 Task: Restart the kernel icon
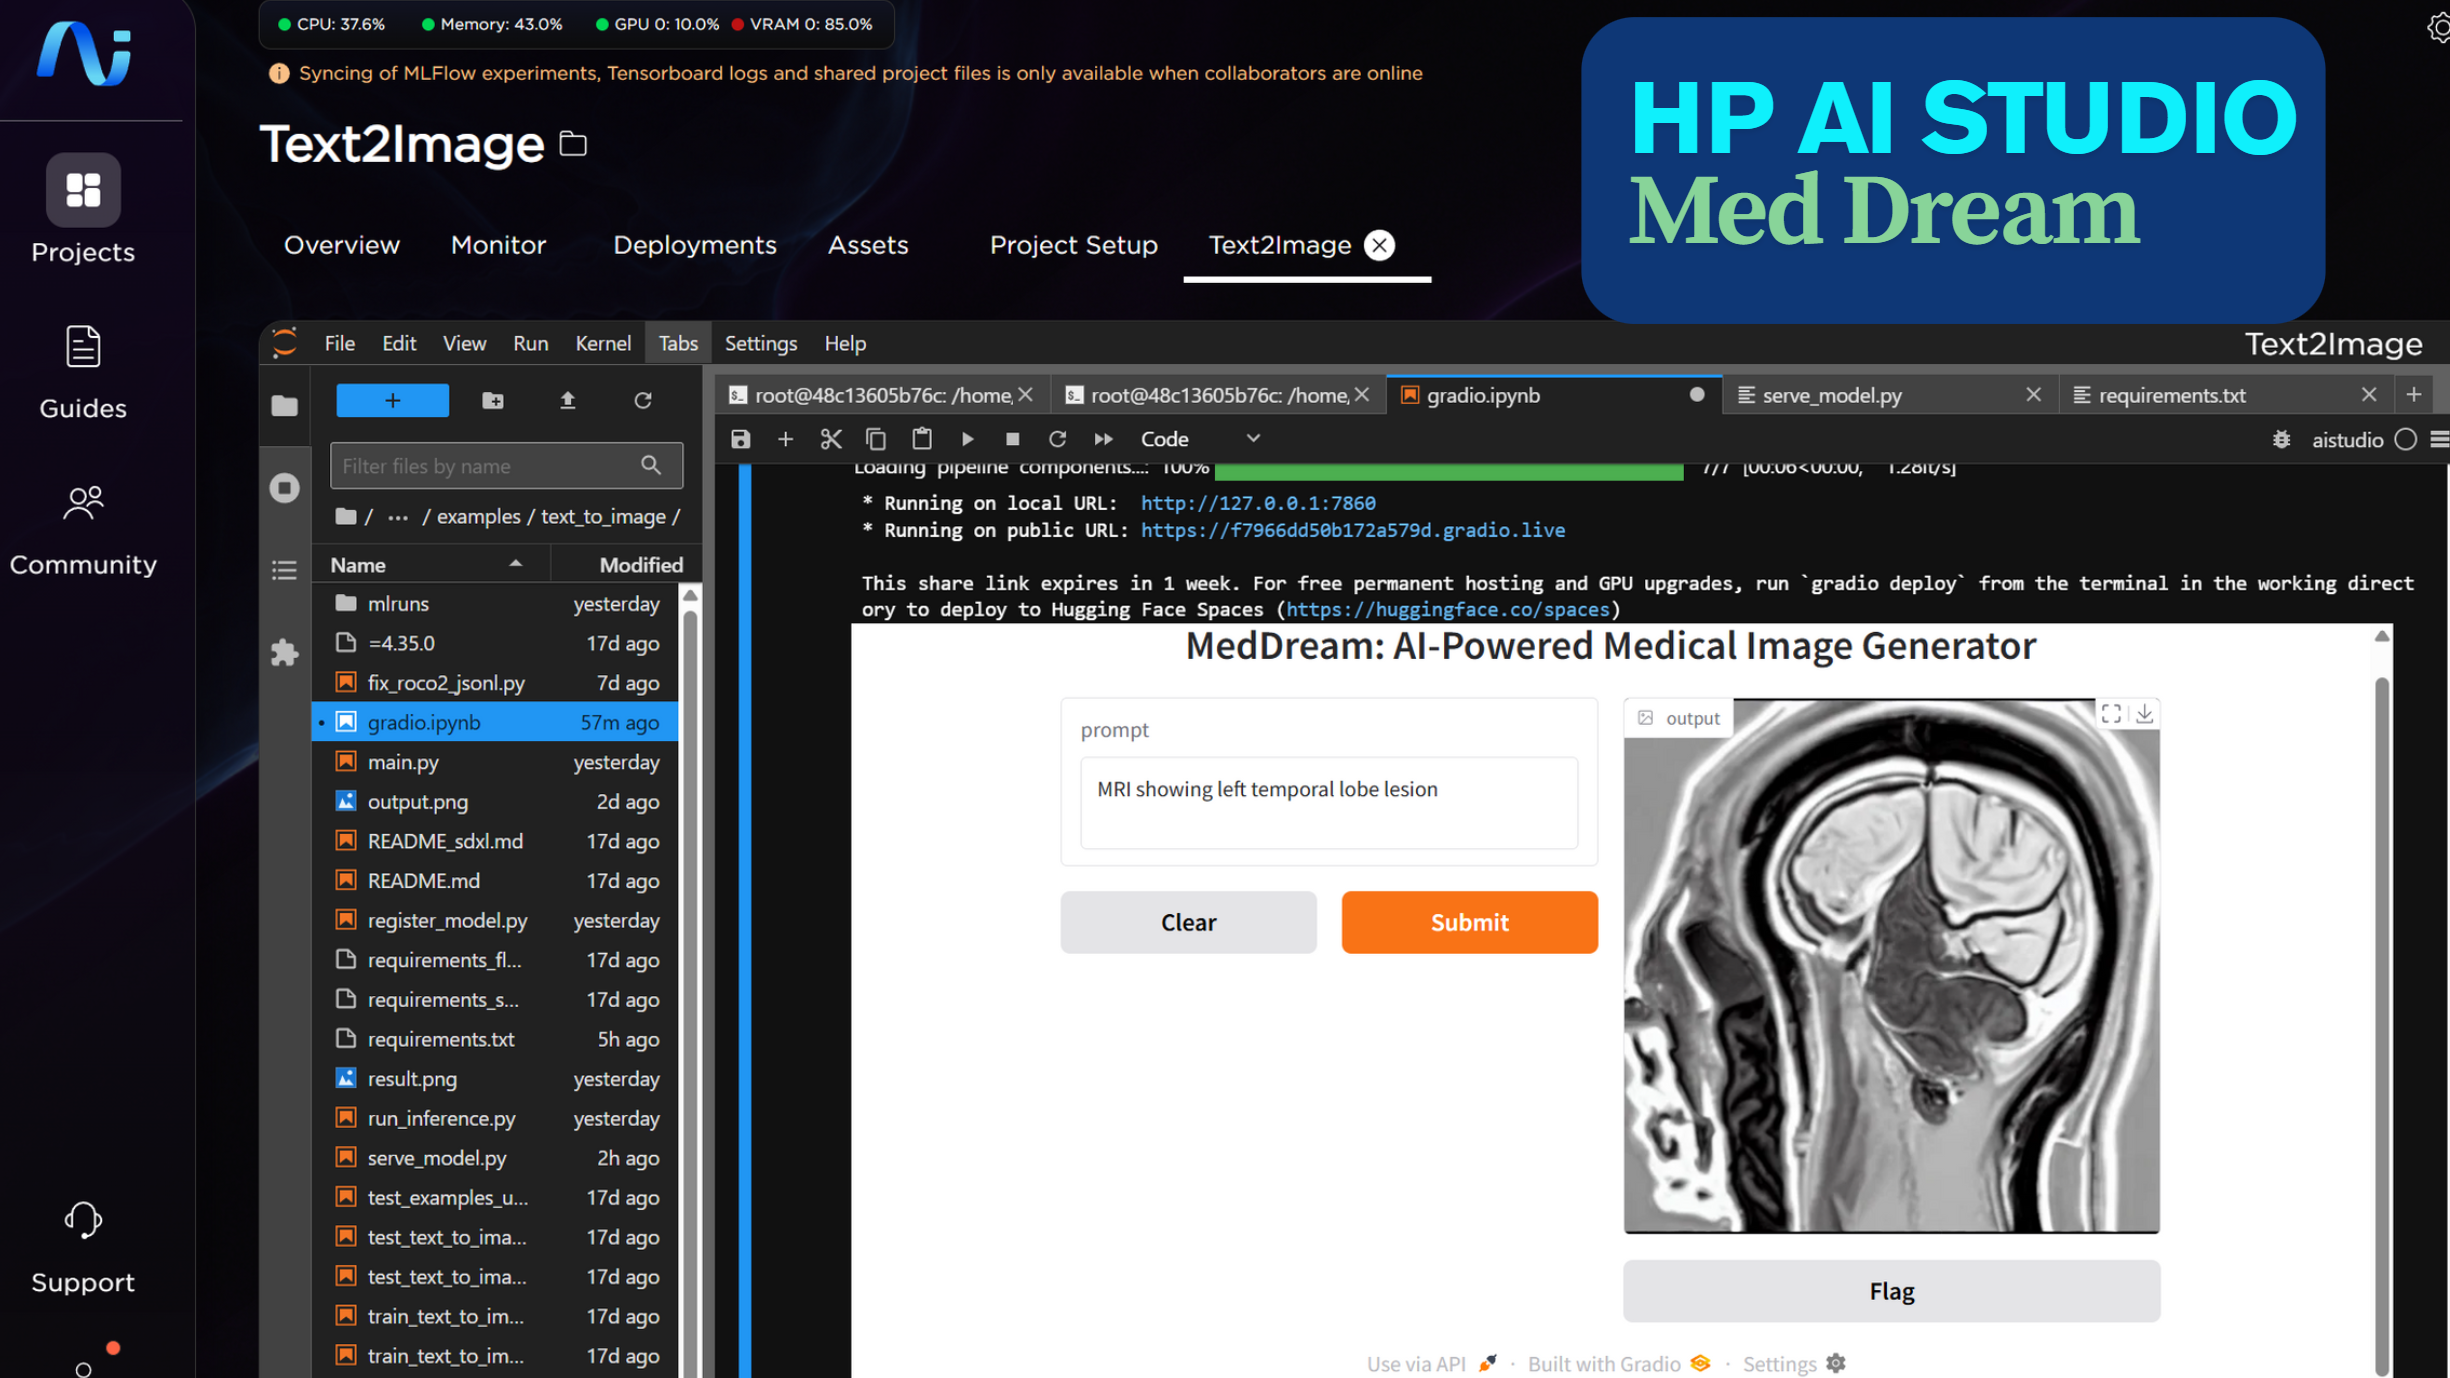1057,439
